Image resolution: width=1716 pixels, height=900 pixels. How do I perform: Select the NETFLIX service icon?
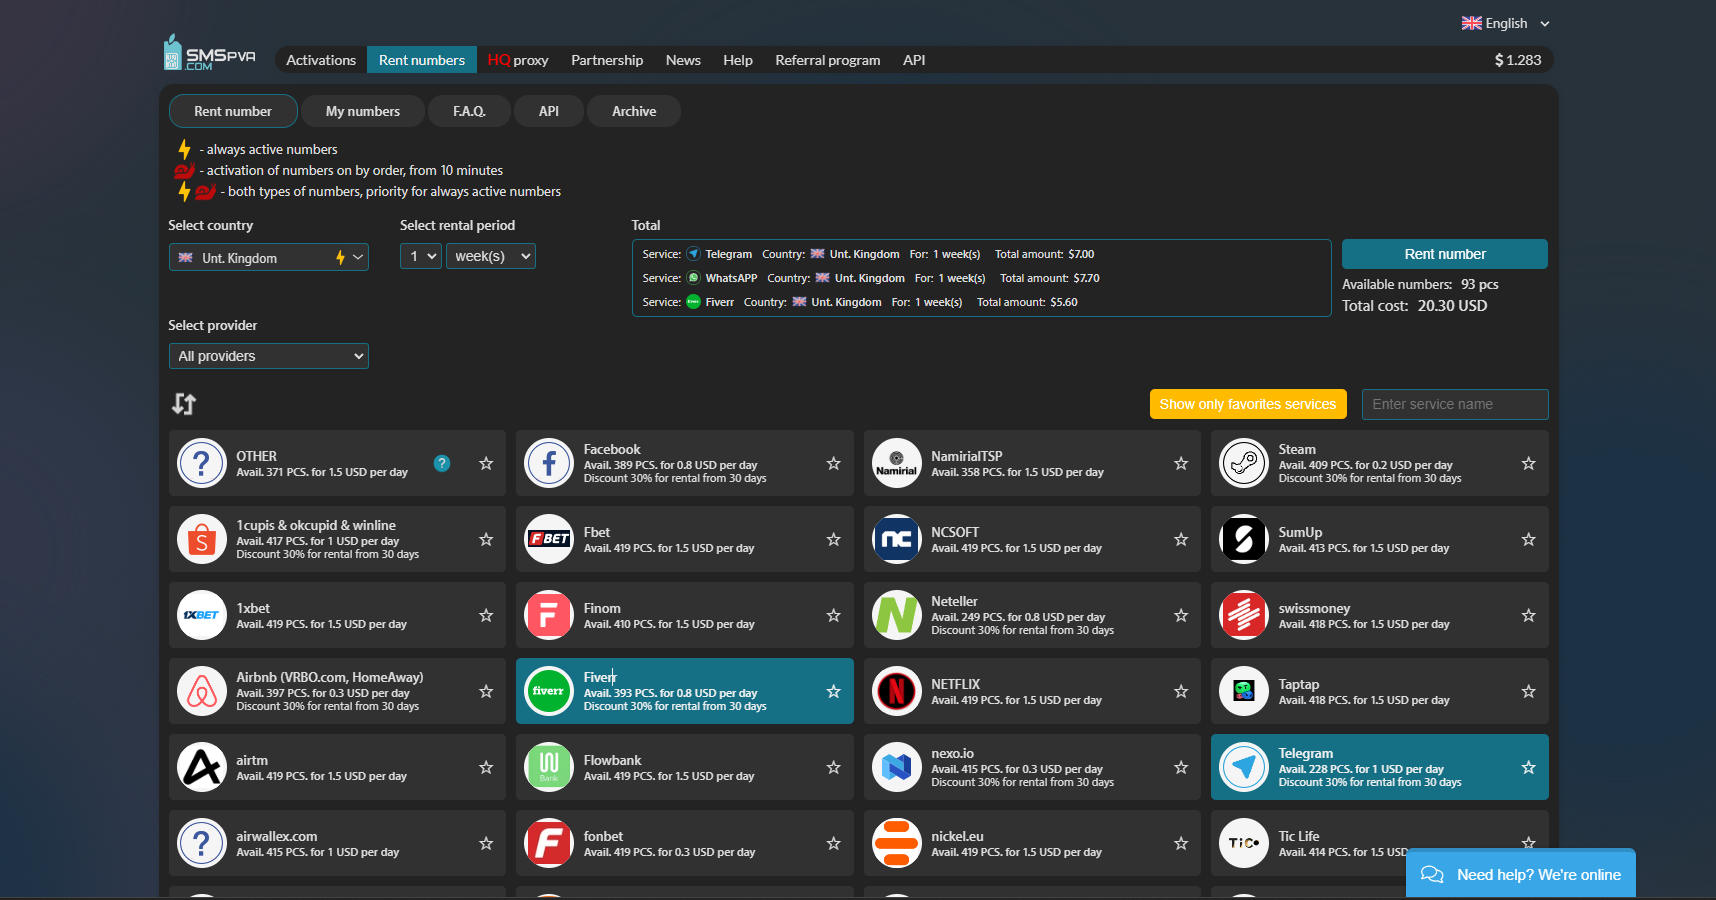coord(897,691)
